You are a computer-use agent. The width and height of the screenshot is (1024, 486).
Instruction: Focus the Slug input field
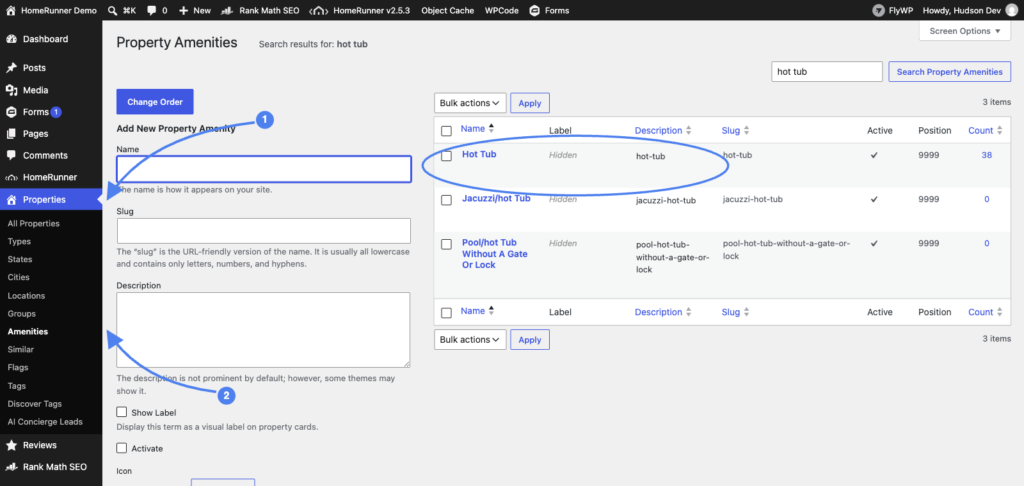pyautogui.click(x=264, y=231)
